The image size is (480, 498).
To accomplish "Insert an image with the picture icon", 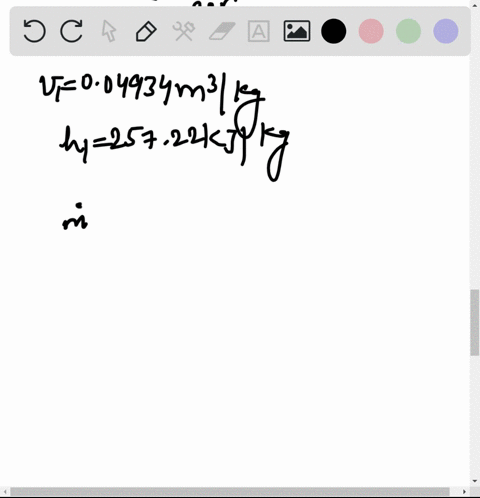I will pos(297,31).
